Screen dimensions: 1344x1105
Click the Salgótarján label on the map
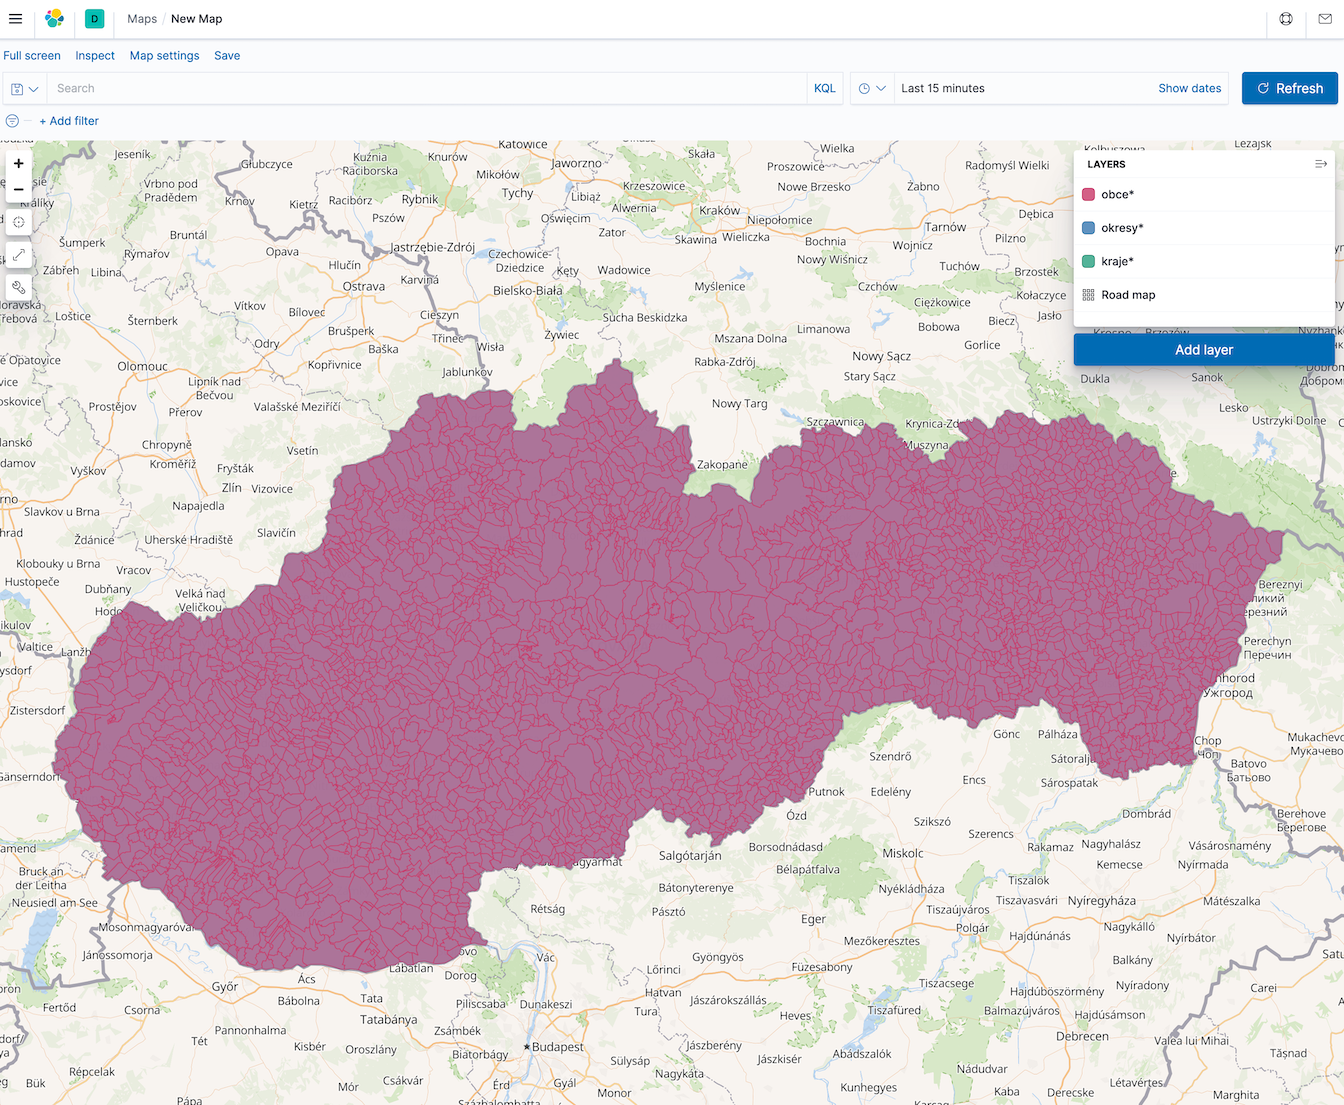690,855
